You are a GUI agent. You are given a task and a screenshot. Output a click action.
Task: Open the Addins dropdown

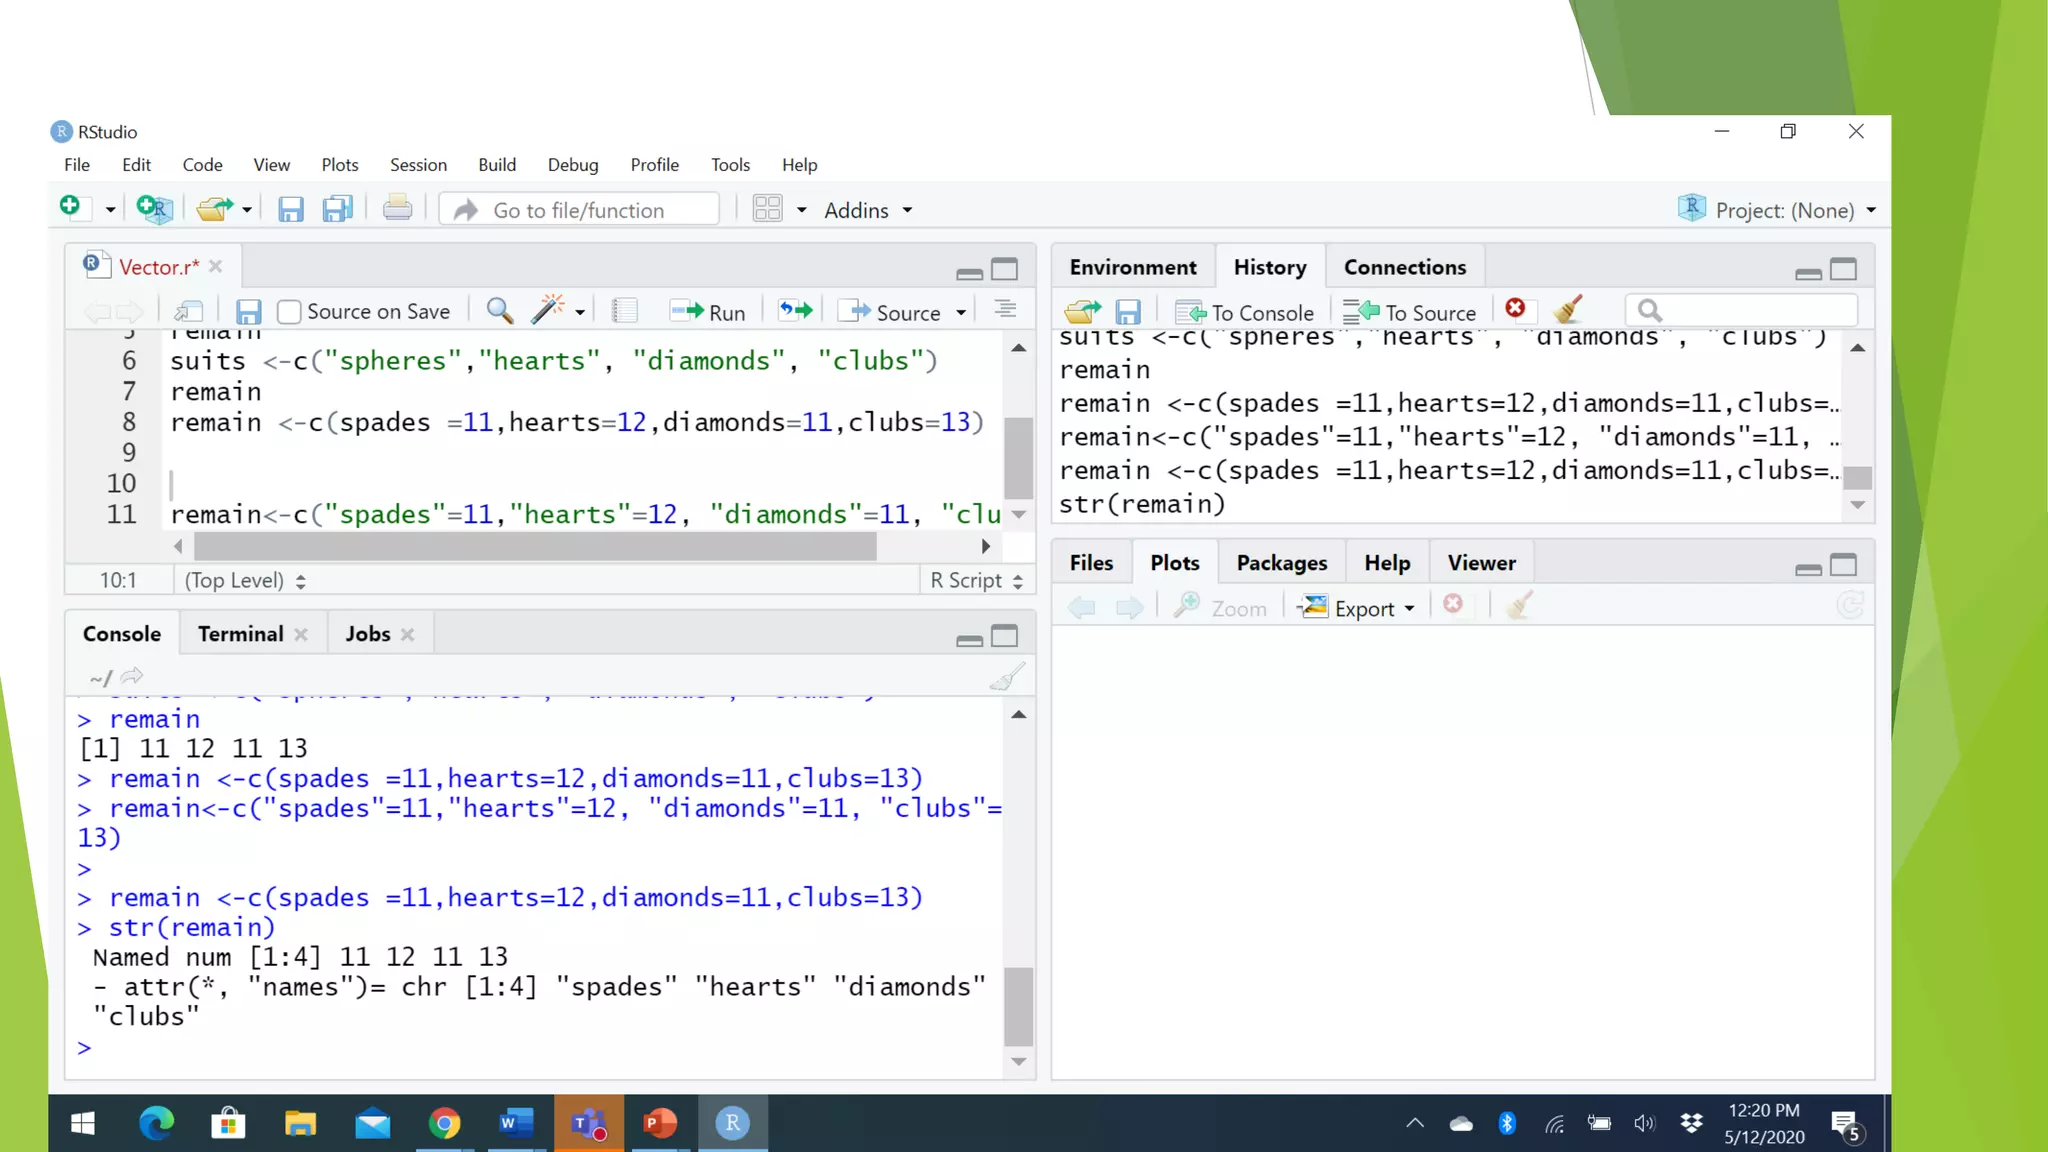(x=868, y=210)
